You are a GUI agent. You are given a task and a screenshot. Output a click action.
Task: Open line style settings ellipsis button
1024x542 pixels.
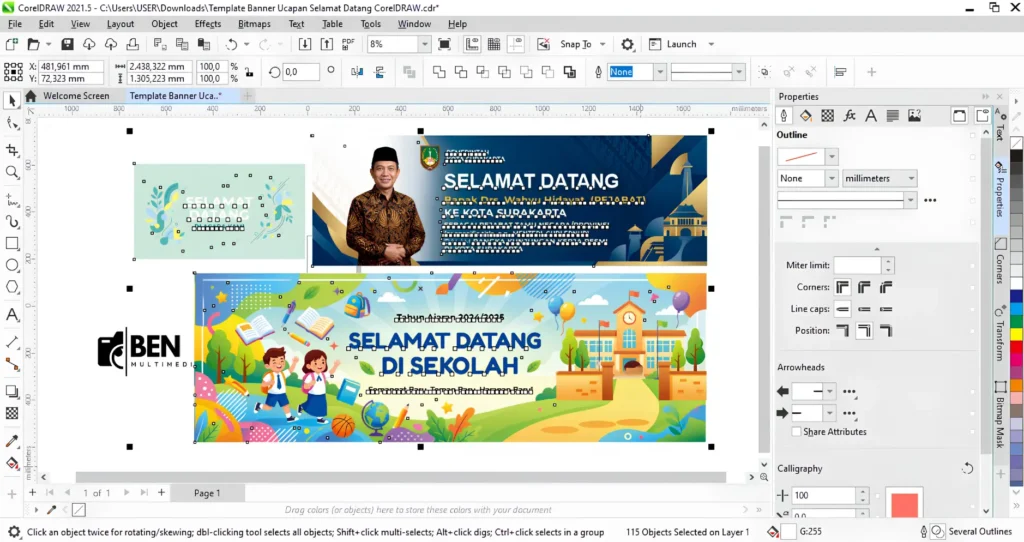point(931,200)
